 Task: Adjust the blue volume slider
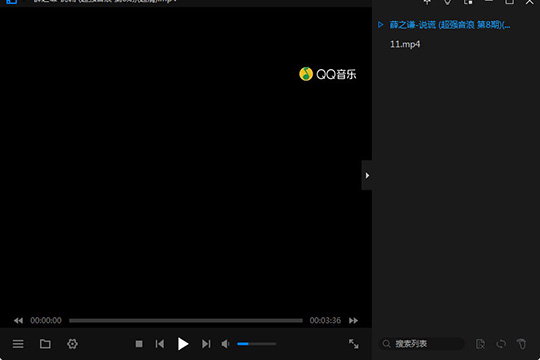click(257, 344)
